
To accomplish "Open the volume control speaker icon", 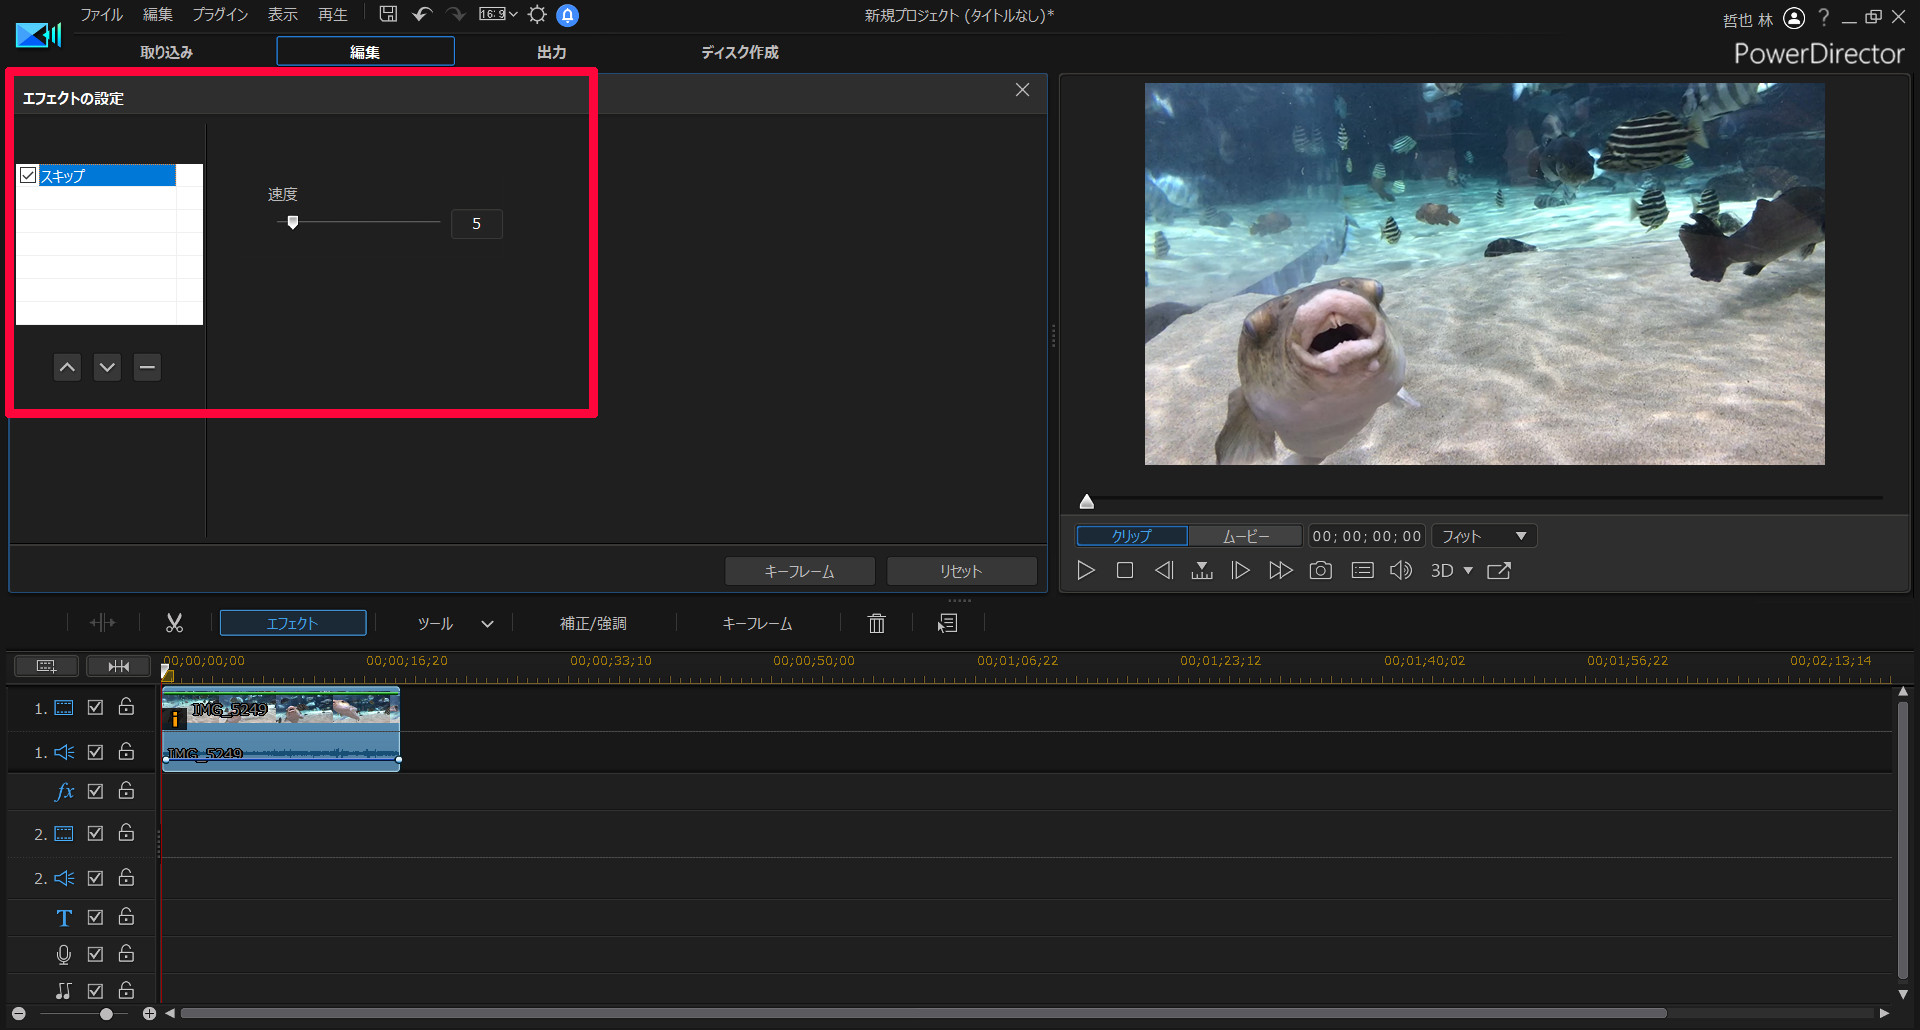I will coord(1400,570).
